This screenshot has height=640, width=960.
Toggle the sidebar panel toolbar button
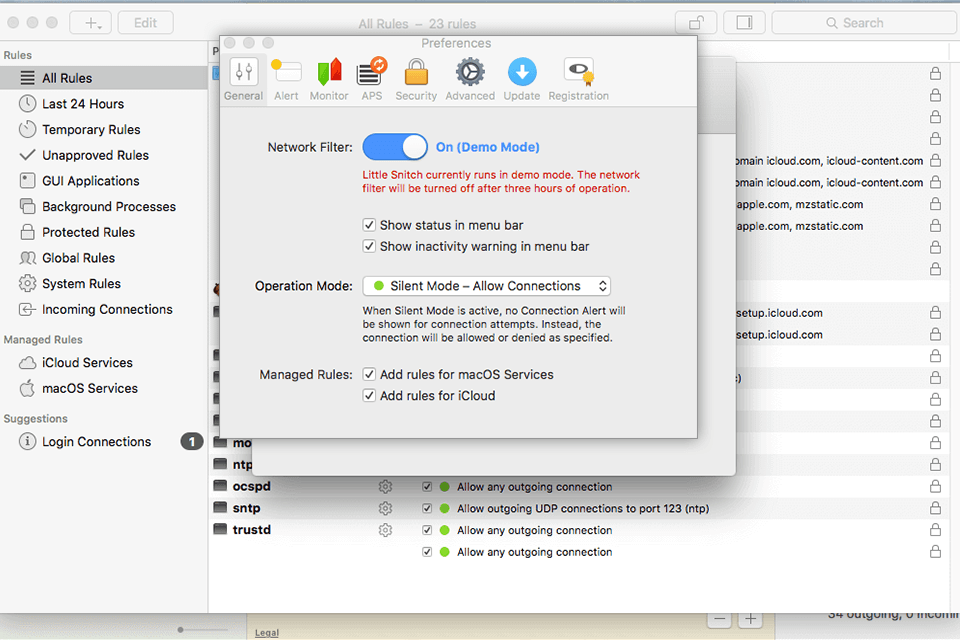(x=744, y=23)
